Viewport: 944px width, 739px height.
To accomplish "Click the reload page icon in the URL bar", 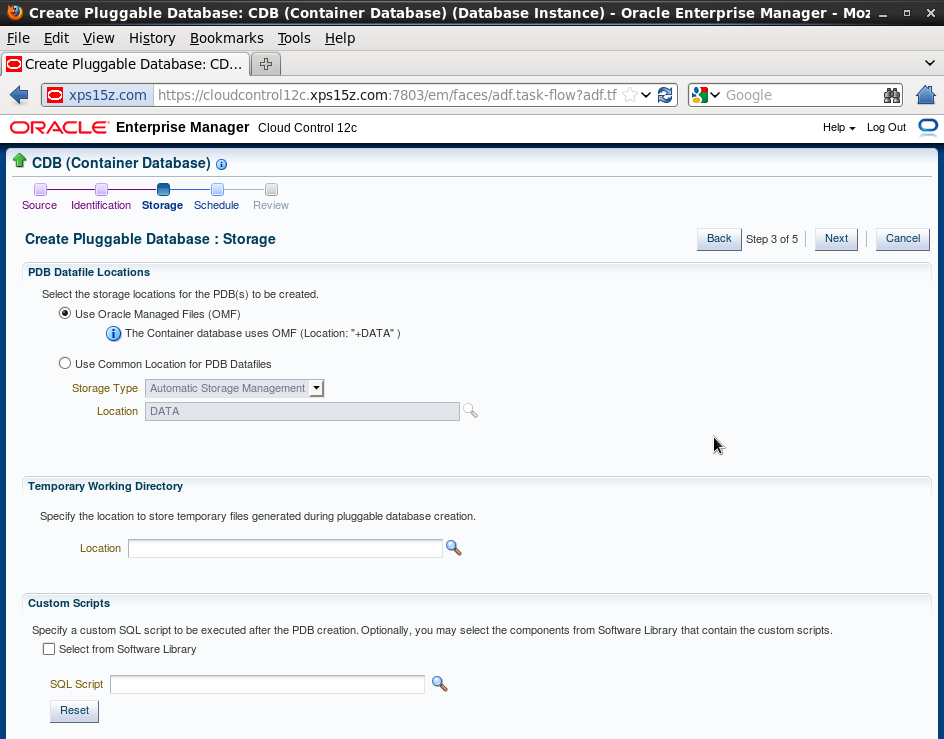I will 665,95.
